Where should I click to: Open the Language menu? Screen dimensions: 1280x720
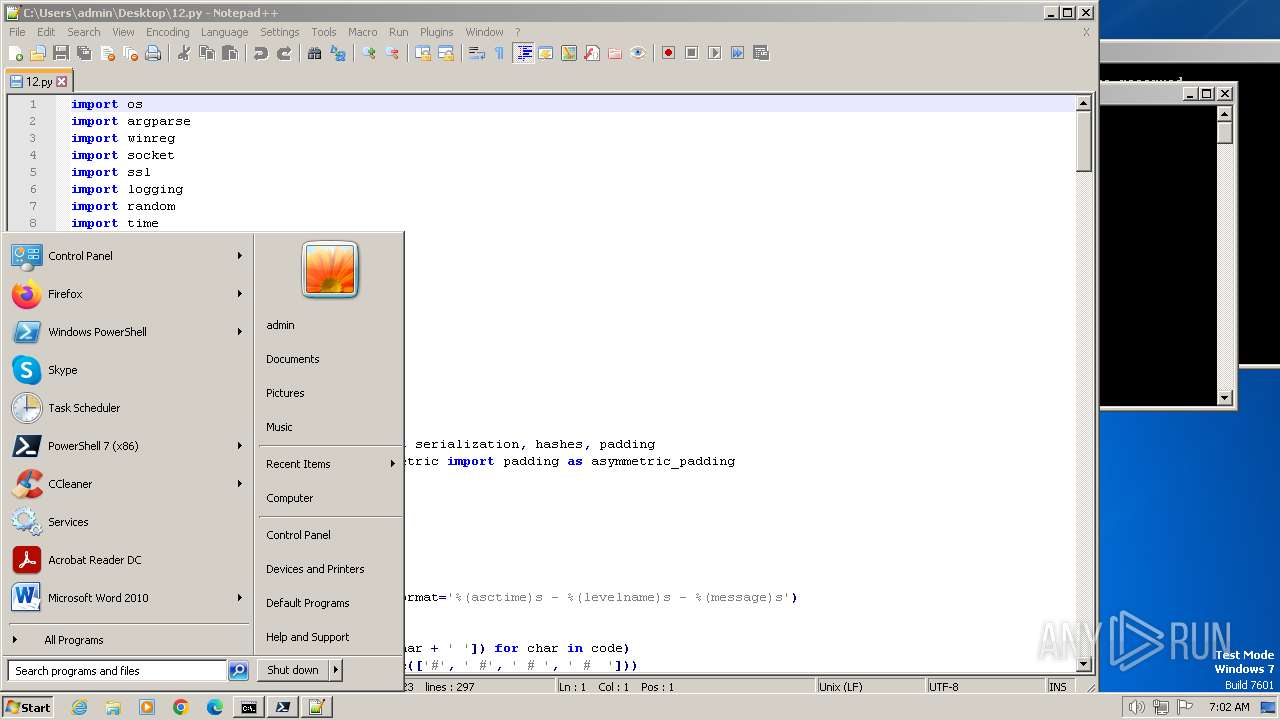tap(224, 32)
